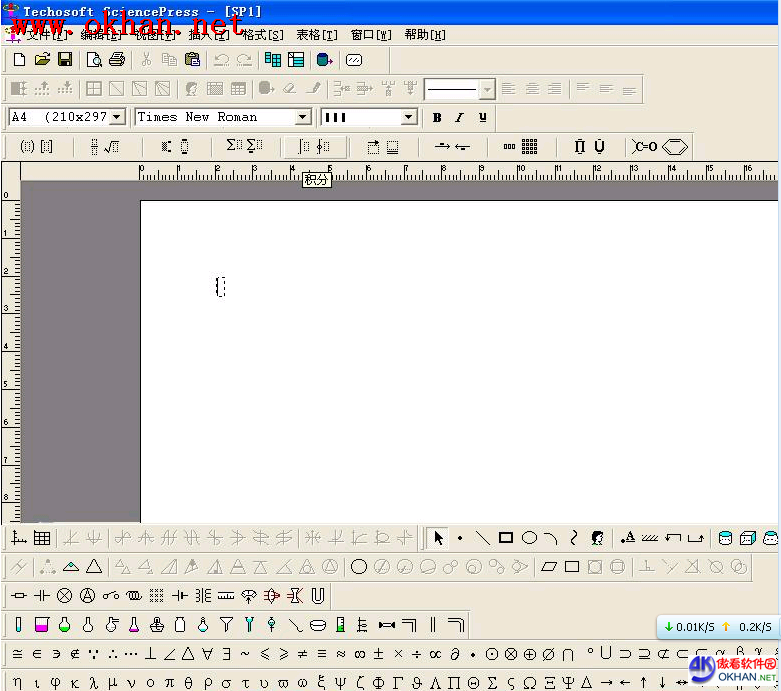Insert the matrix grid template
The image size is (781, 691).
(x=529, y=146)
